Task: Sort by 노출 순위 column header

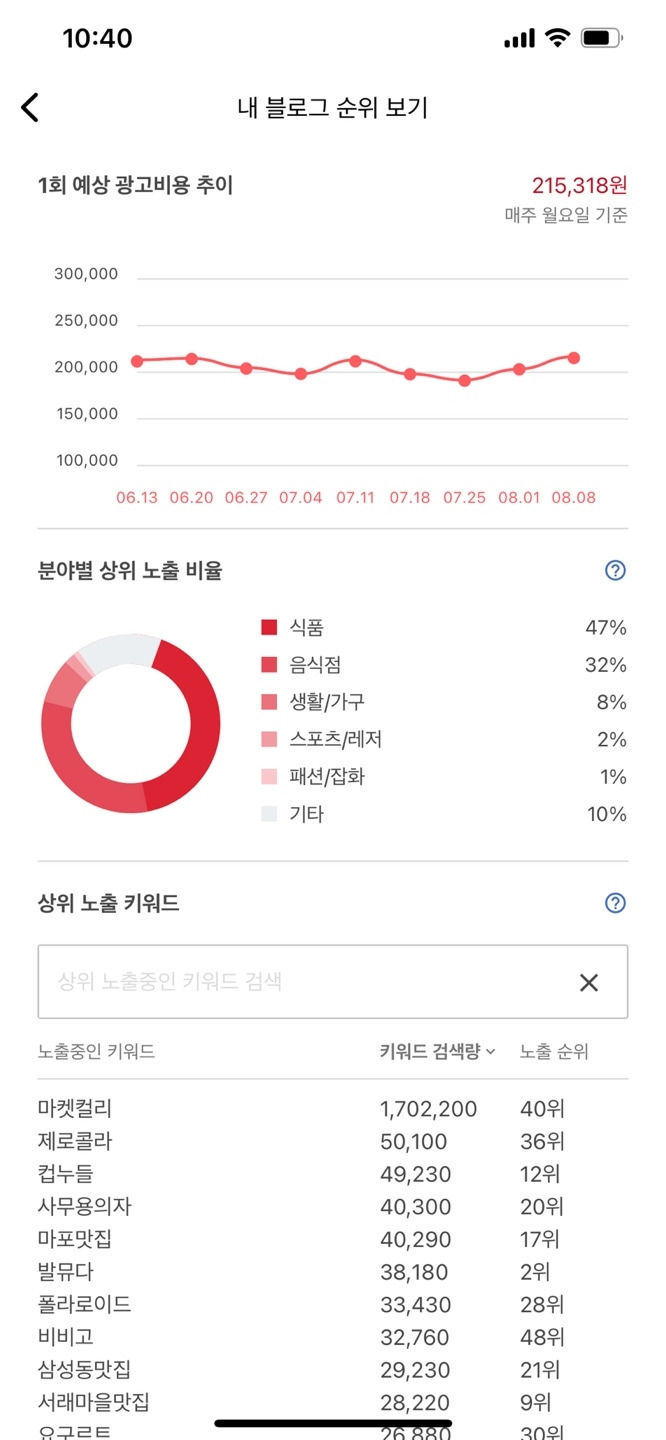Action: tap(554, 1052)
